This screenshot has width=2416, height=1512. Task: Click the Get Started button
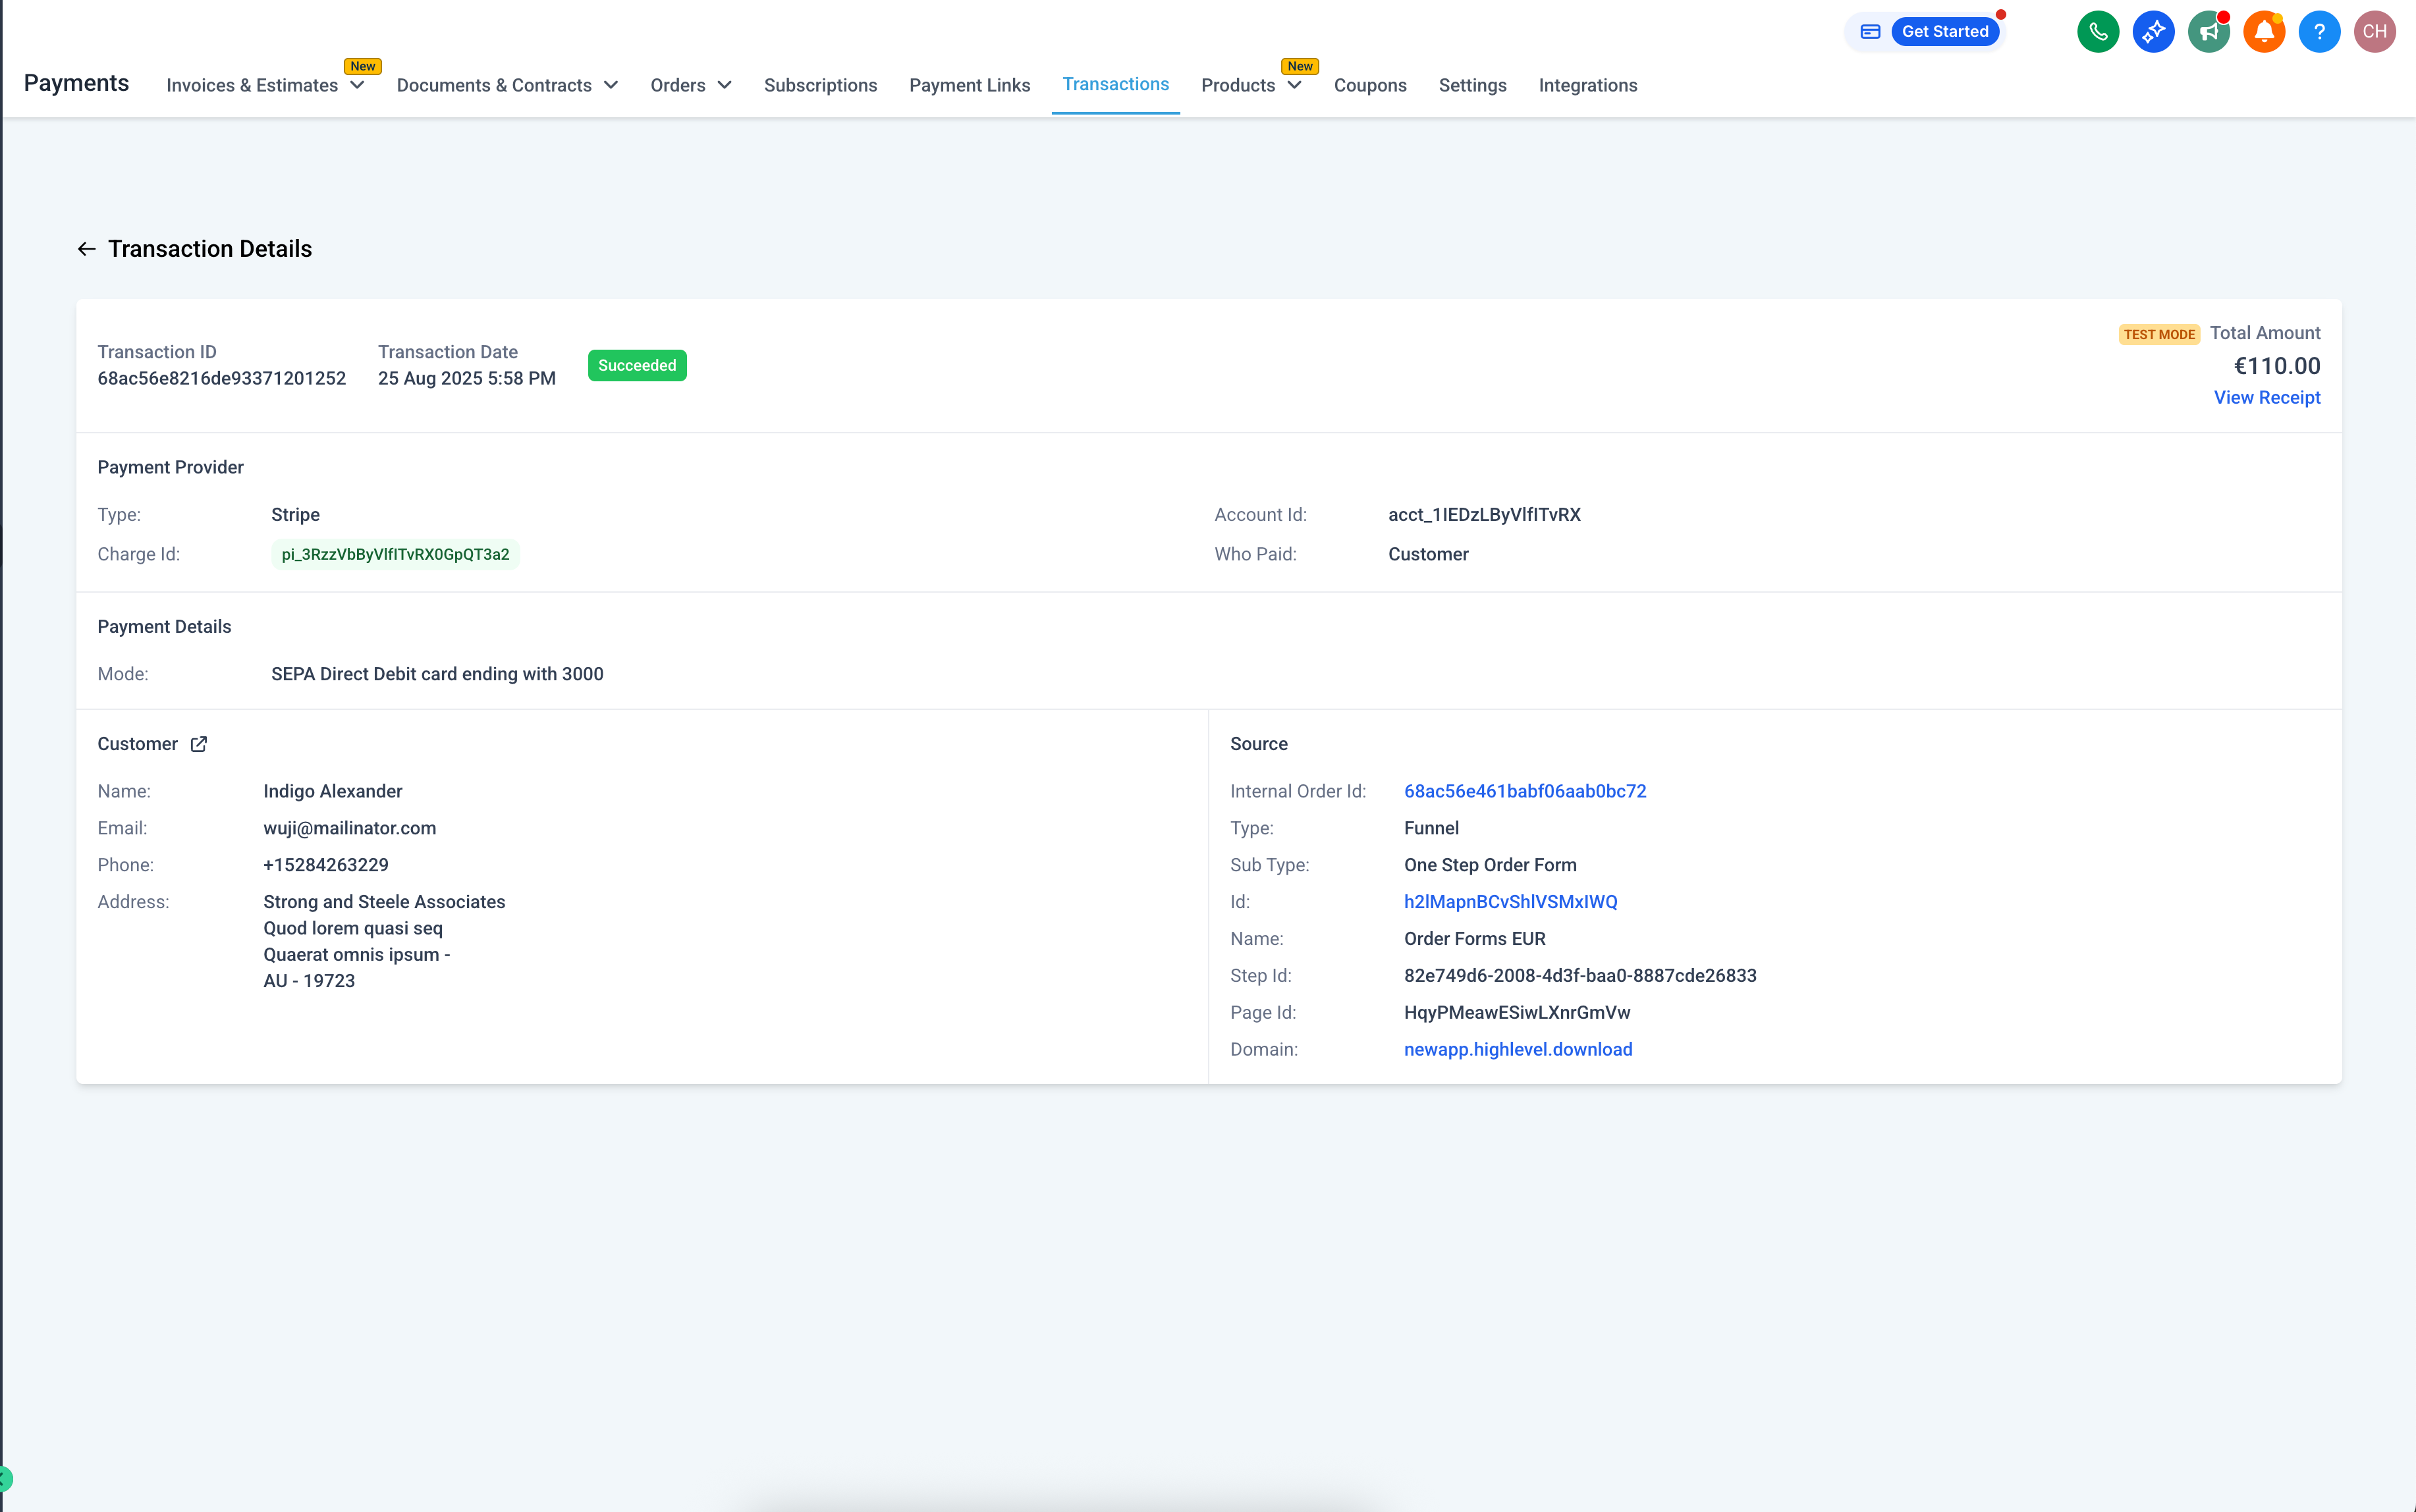tap(1944, 32)
